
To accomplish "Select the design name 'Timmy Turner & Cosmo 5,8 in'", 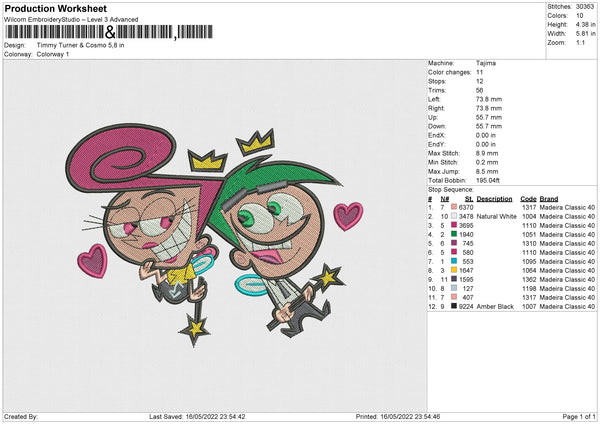I will point(80,45).
